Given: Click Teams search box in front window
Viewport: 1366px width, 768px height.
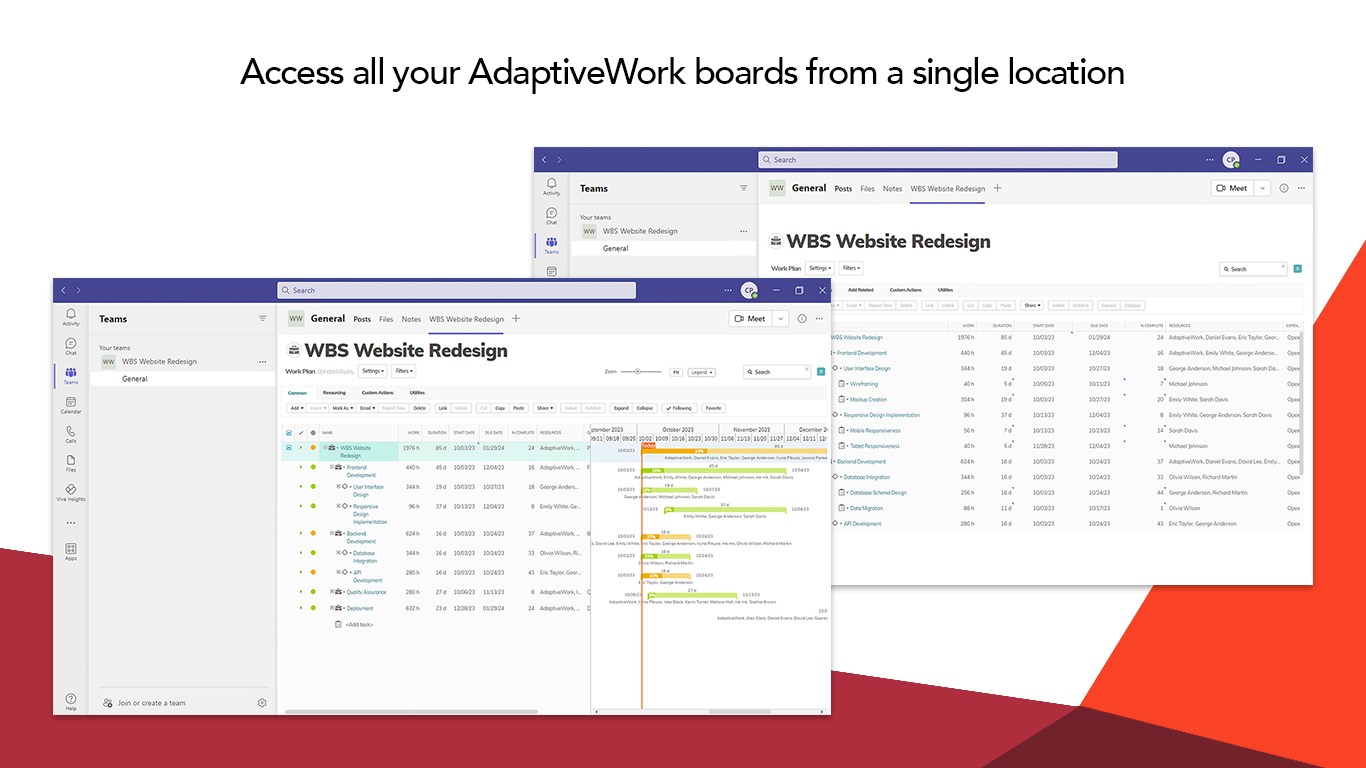Looking at the screenshot, I should coord(456,291).
